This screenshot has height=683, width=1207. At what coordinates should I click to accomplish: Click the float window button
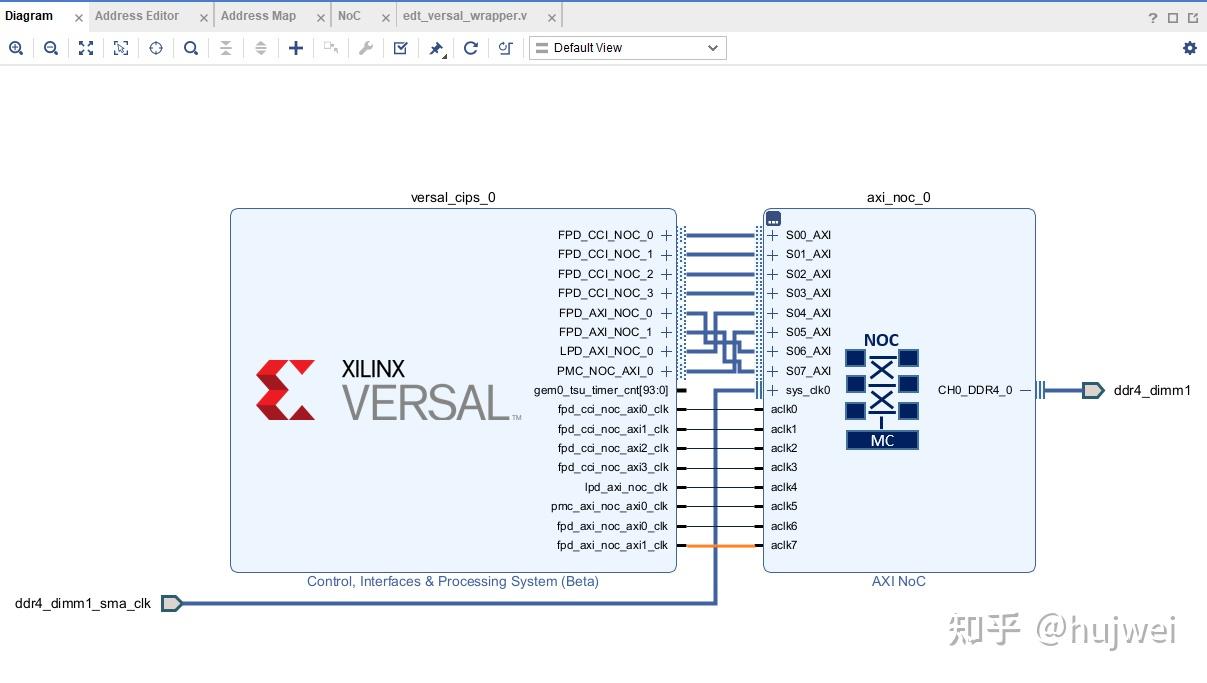click(x=1193, y=17)
